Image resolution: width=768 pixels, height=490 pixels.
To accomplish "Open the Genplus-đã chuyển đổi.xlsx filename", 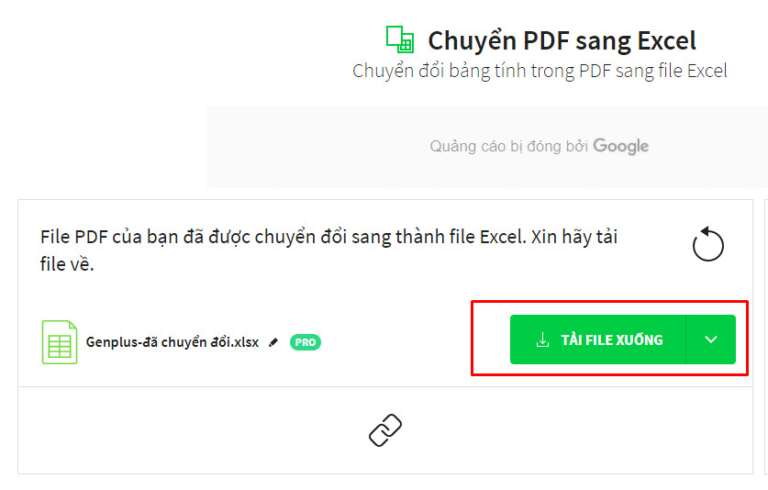I will point(172,342).
